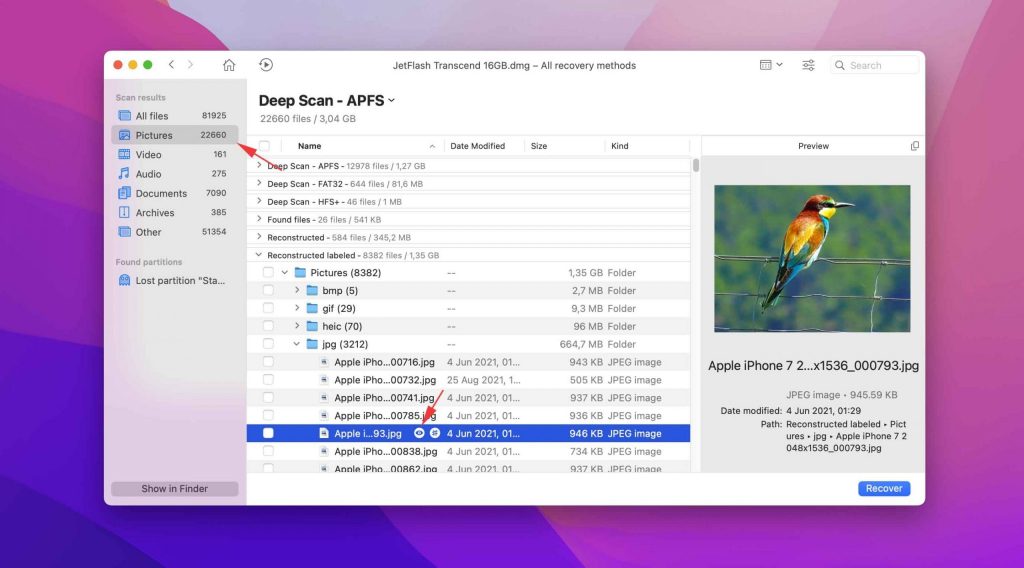This screenshot has height=568, width=1024.
Task: Click the Documents sidebar icon
Action: pyautogui.click(x=124, y=193)
